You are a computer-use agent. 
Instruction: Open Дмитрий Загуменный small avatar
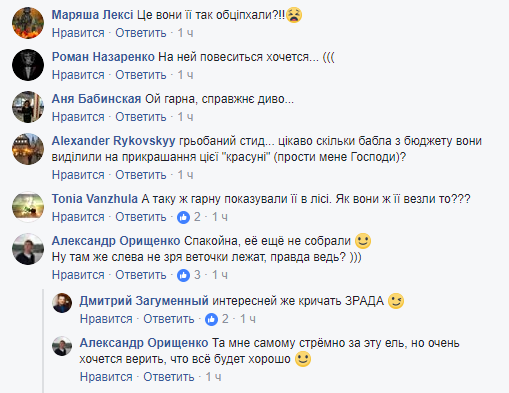click(62, 303)
